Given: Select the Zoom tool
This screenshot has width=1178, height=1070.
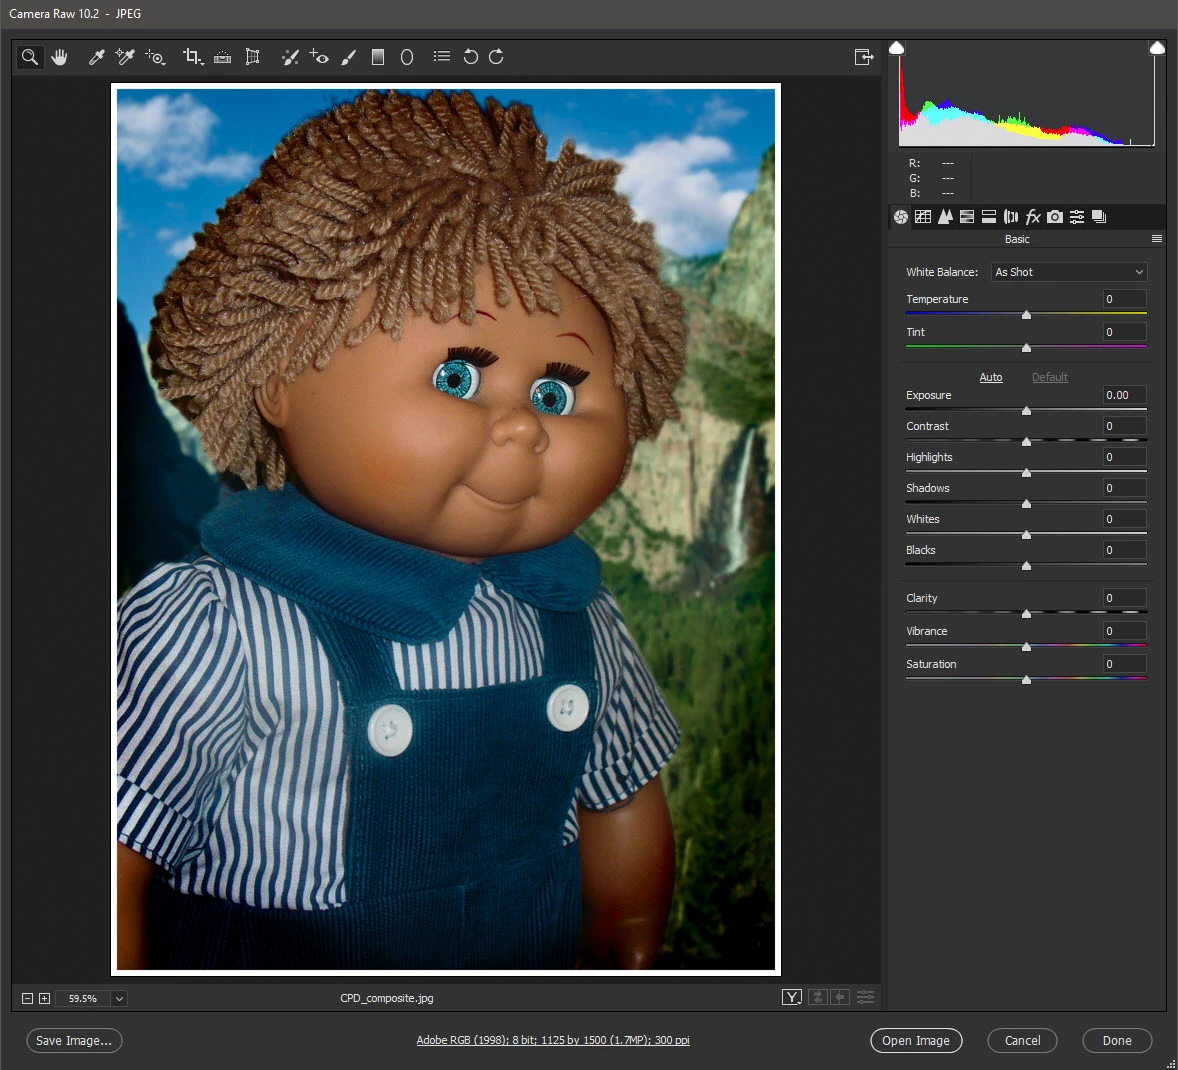Looking at the screenshot, I should (x=29, y=57).
